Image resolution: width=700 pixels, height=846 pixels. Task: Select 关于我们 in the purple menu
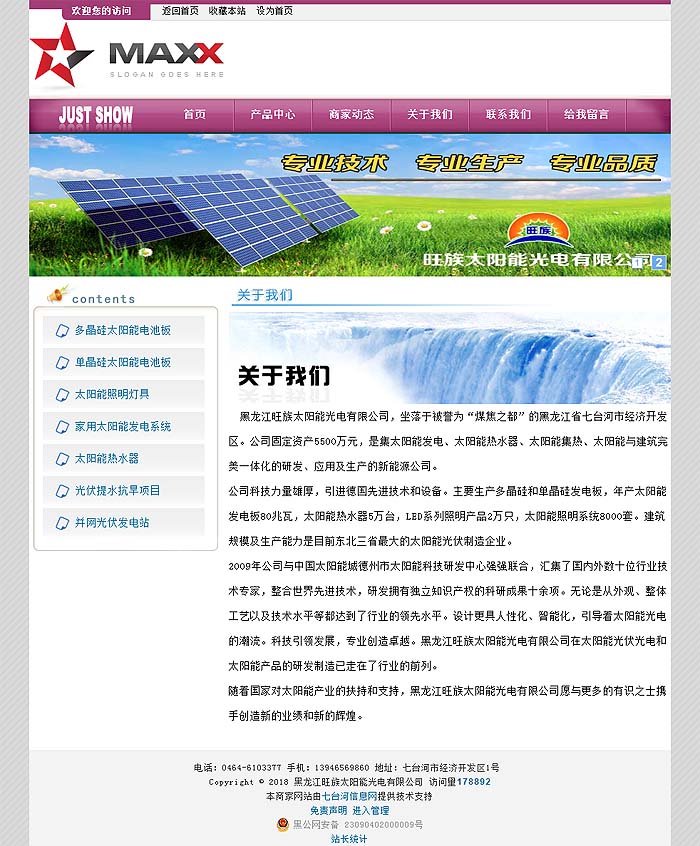pos(430,114)
